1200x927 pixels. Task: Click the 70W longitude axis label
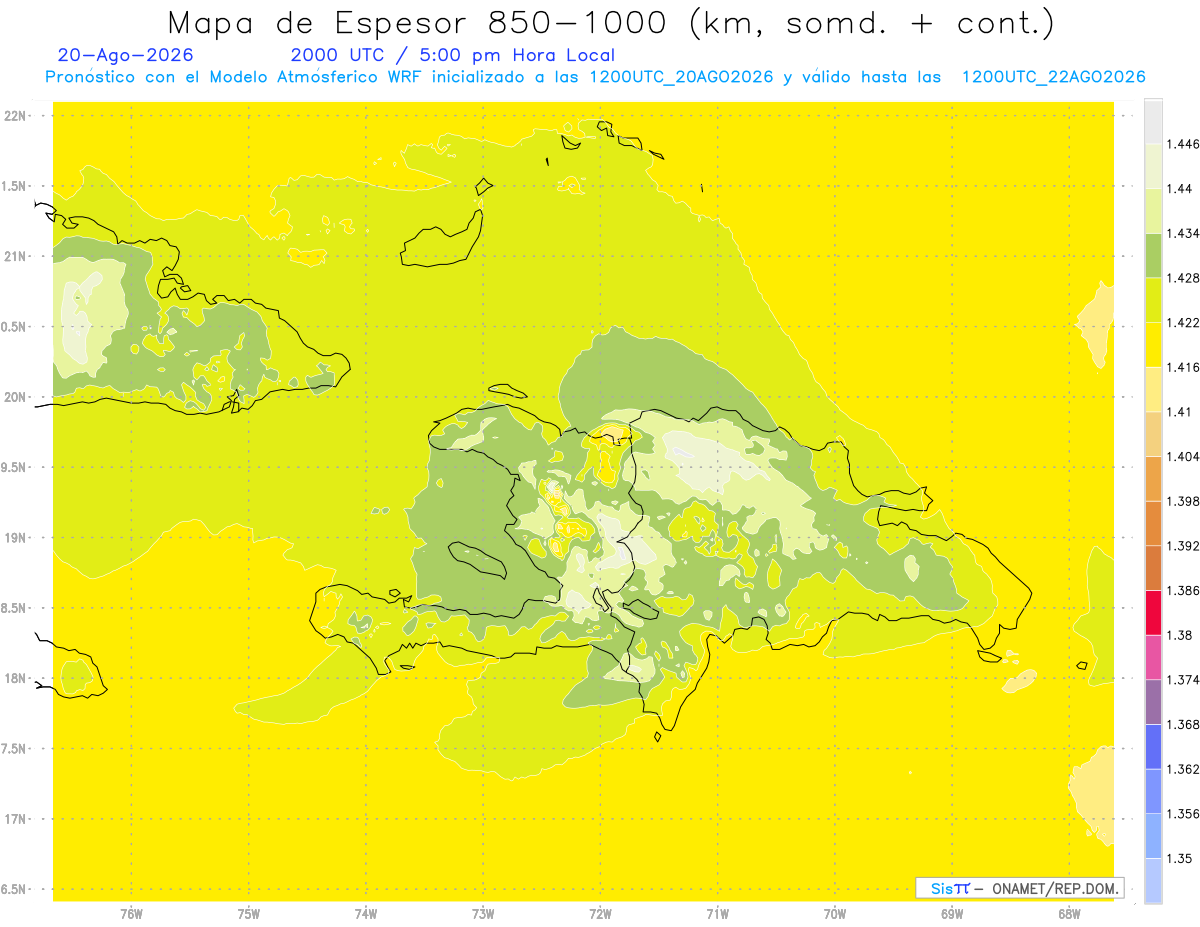[x=835, y=913]
